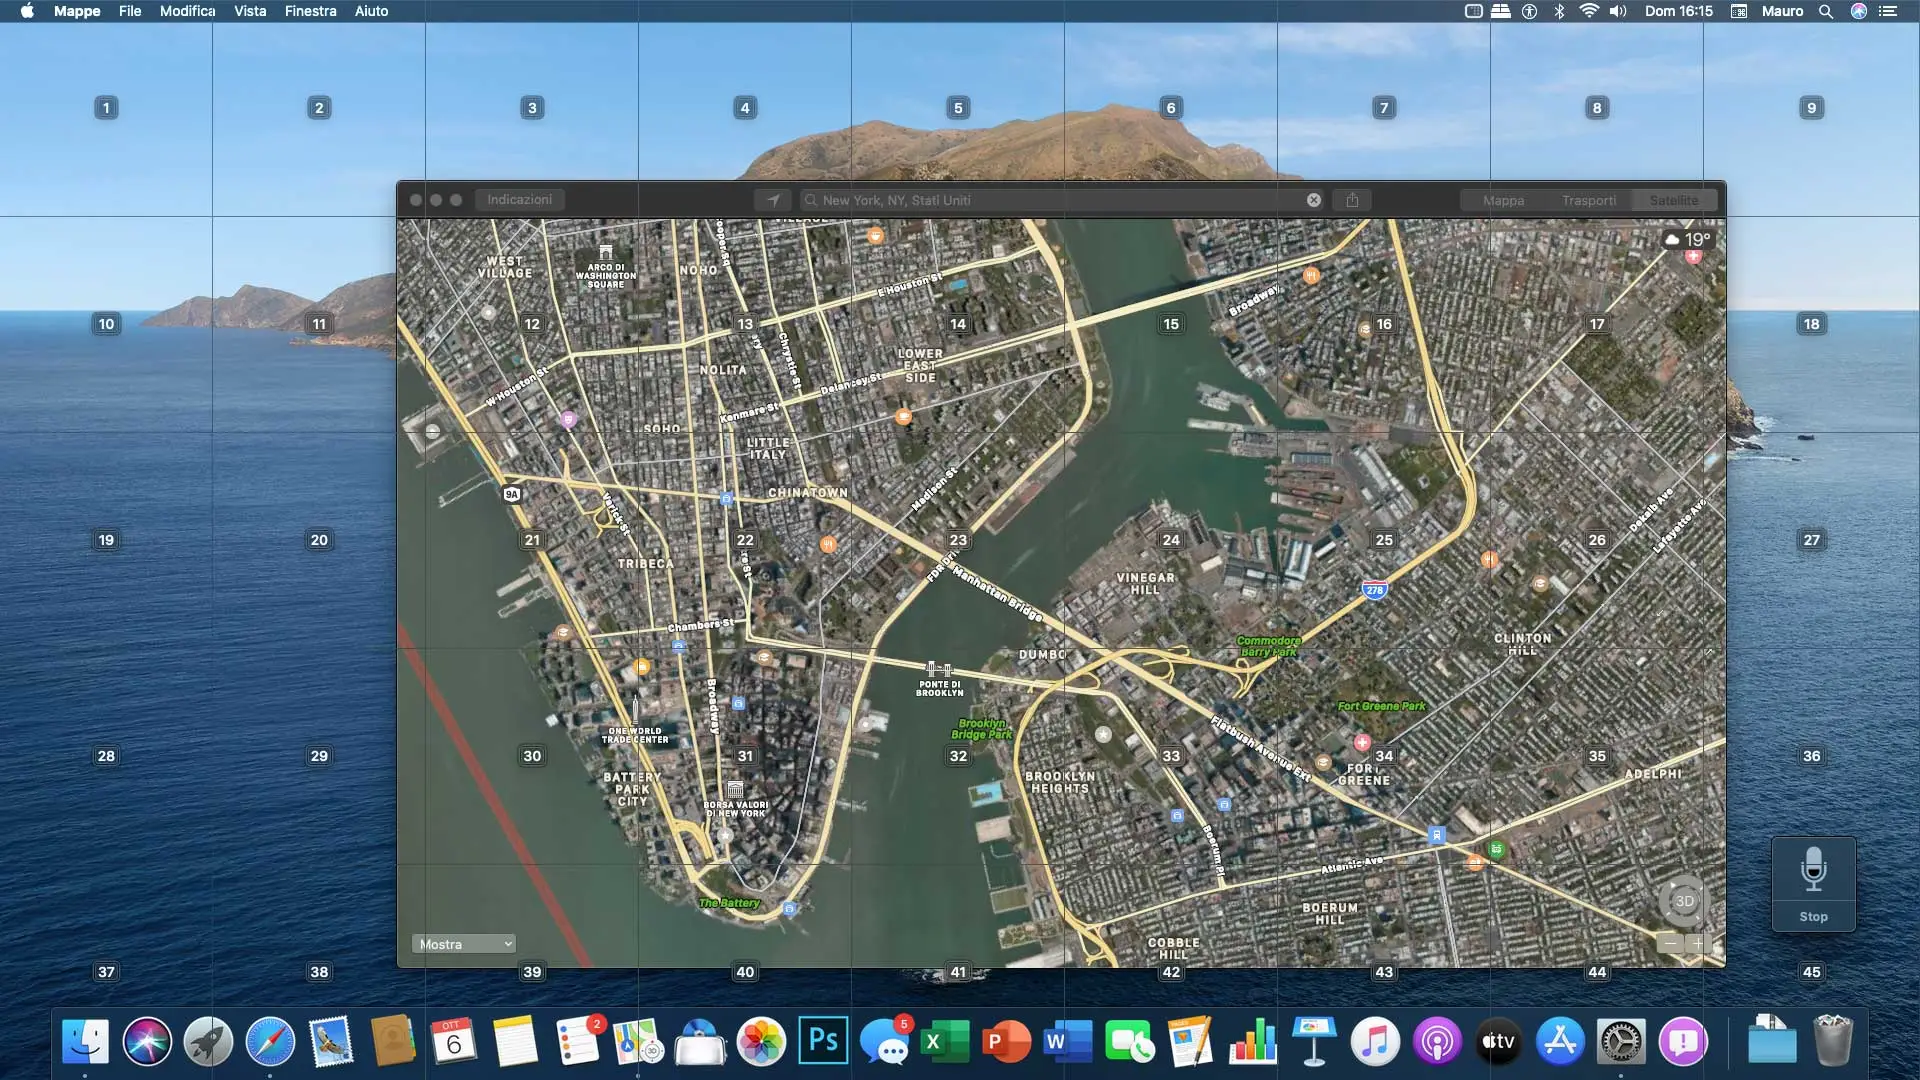Viewport: 1920px width, 1080px height.
Task: Open Photoshop from the Dock
Action: 823,1041
